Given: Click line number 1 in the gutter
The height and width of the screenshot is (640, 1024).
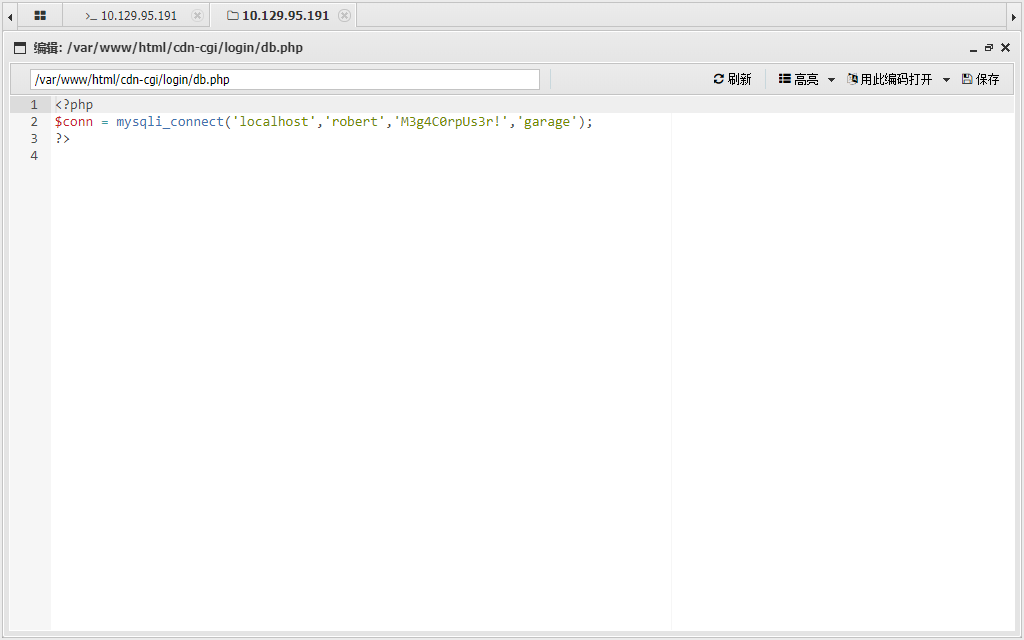Looking at the screenshot, I should click(x=34, y=104).
